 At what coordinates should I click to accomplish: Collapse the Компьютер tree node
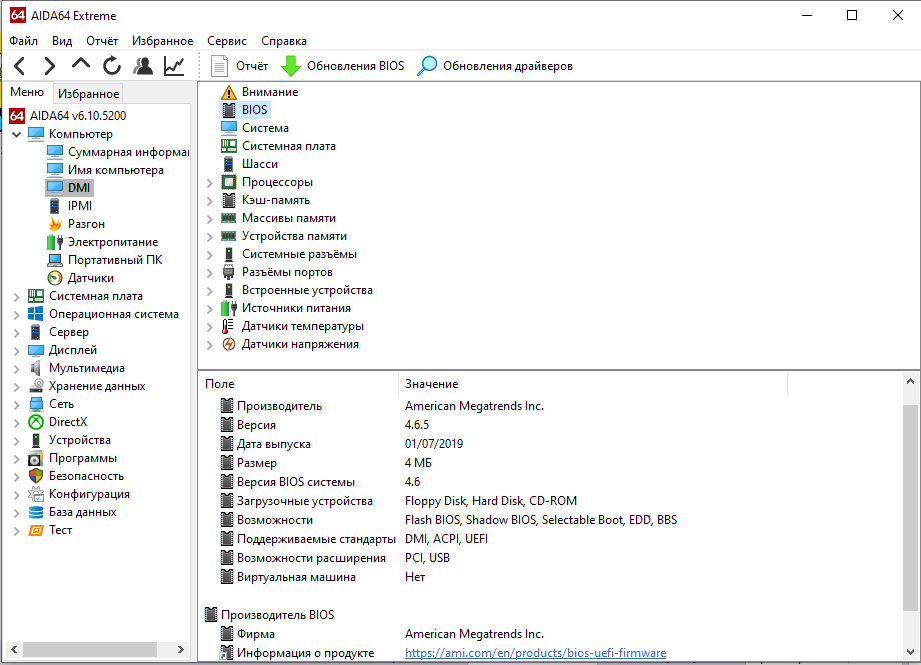click(x=16, y=135)
